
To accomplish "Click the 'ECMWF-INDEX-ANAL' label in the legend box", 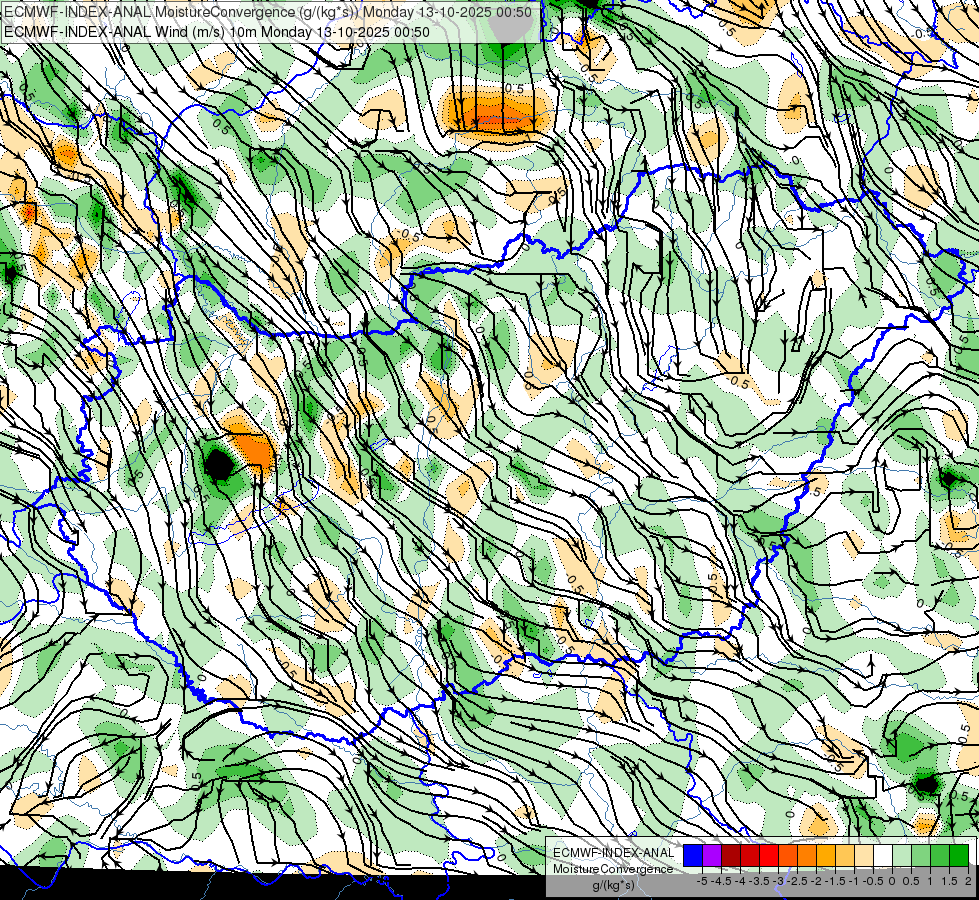I will point(614,853).
